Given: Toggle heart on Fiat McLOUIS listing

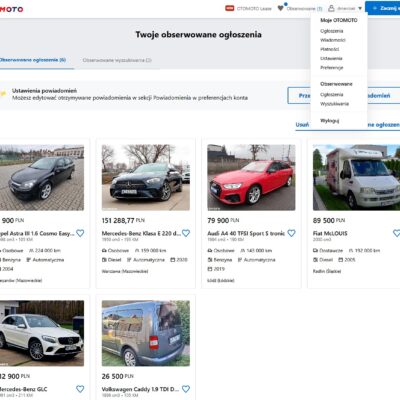Looking at the screenshot, I should point(396,233).
